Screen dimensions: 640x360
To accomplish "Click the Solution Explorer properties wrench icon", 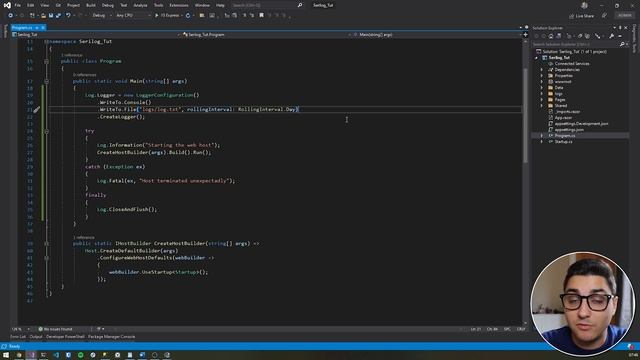I will 611,36.
